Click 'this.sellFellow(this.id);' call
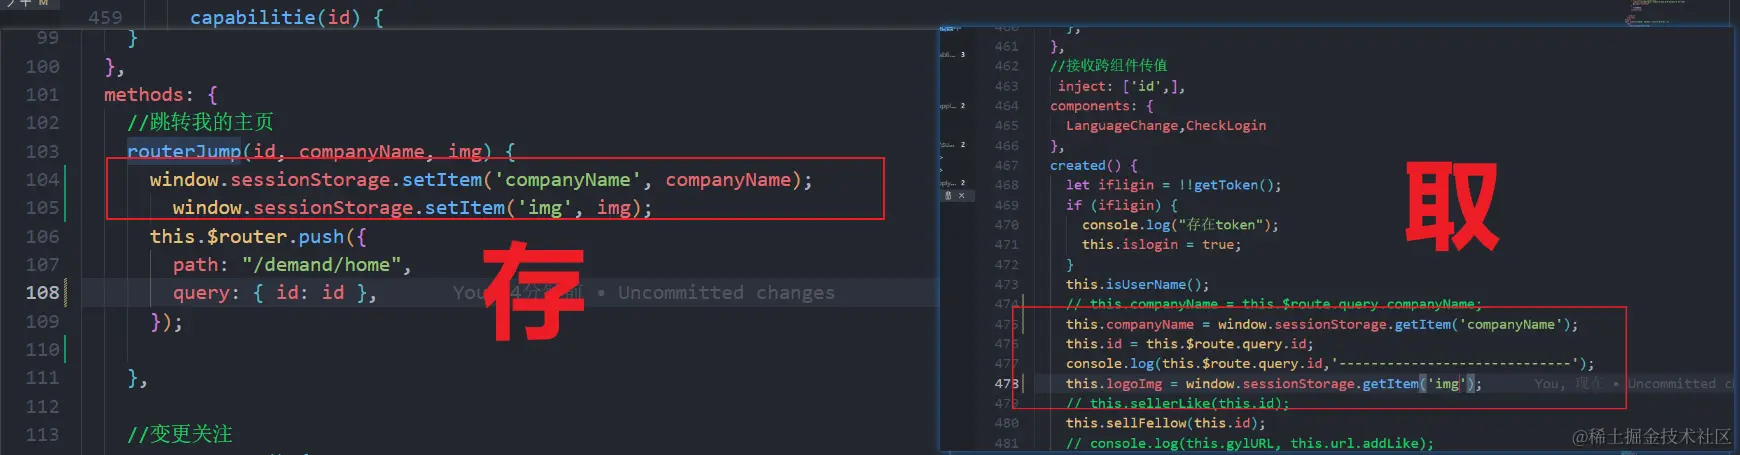 (x=1166, y=423)
